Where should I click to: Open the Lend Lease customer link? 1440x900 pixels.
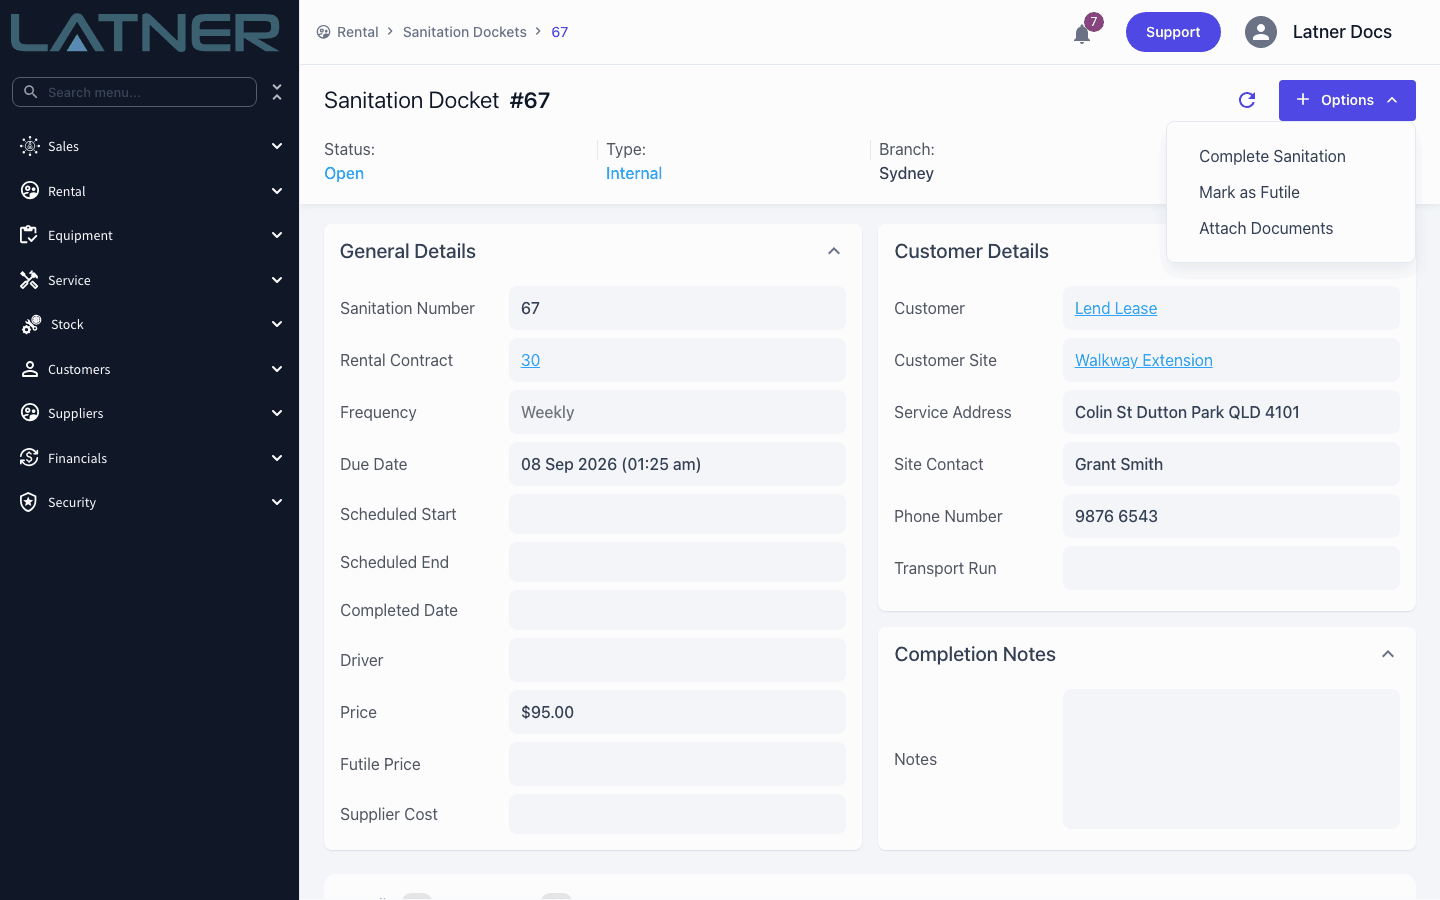click(x=1116, y=308)
